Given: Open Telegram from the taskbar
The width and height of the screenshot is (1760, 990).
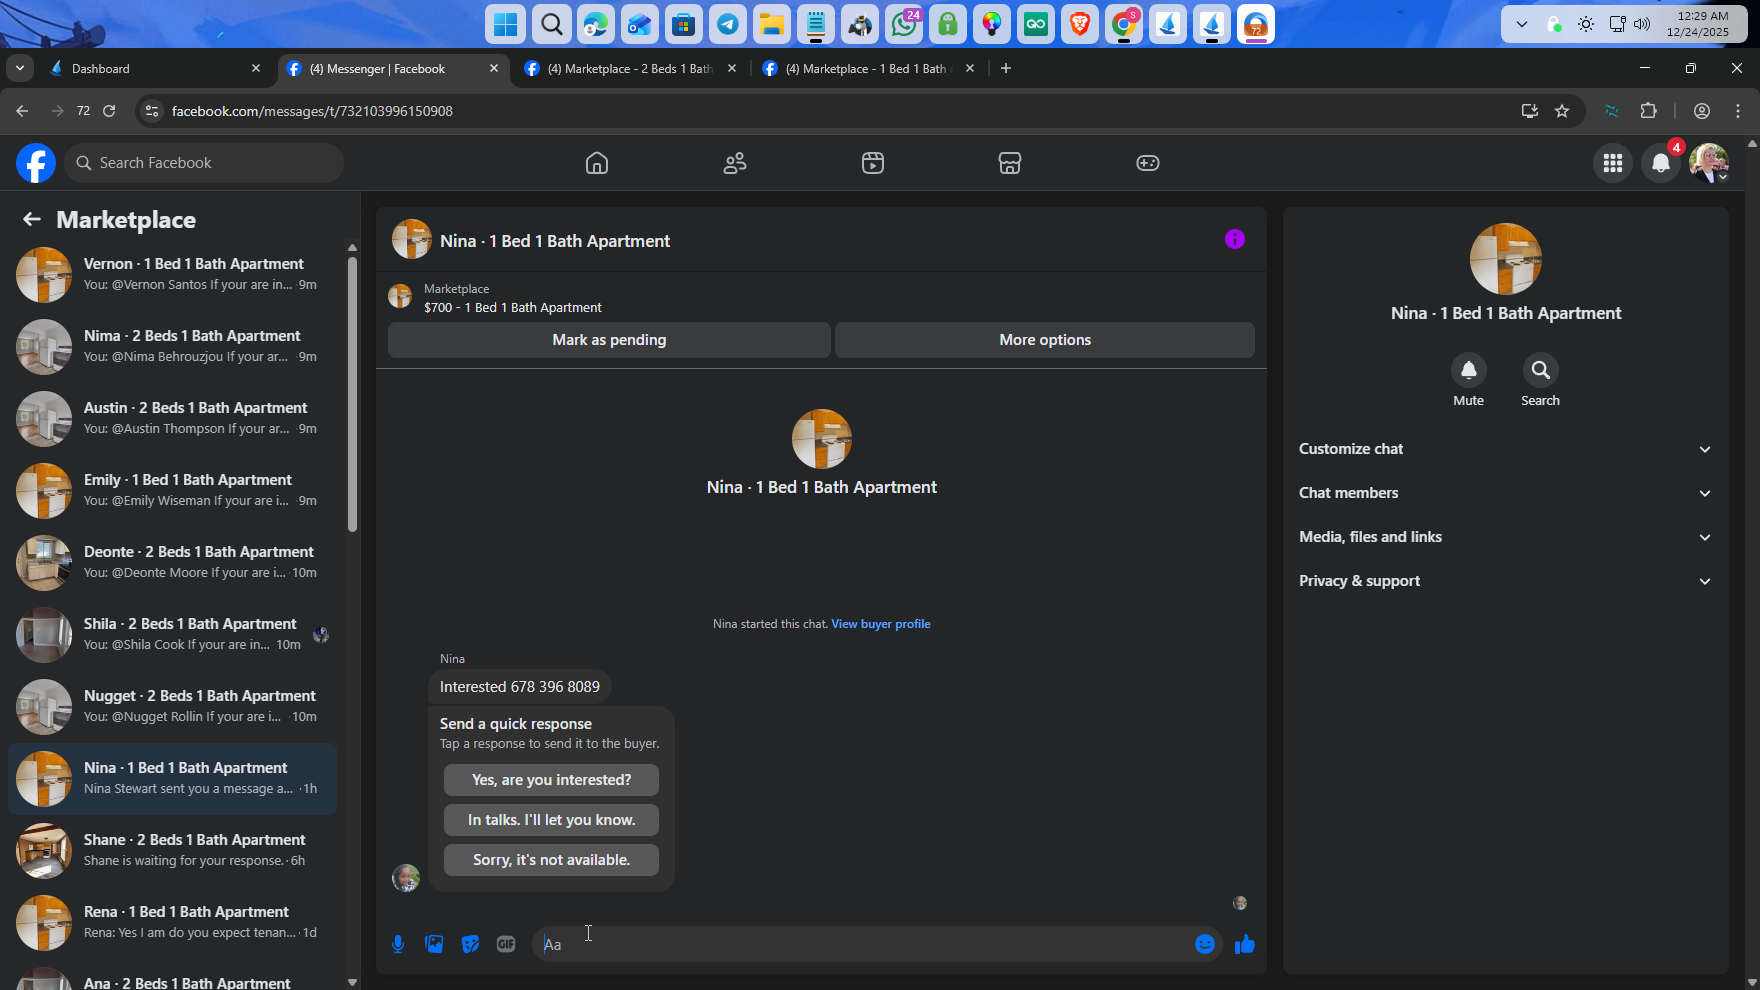Looking at the screenshot, I should tap(728, 24).
